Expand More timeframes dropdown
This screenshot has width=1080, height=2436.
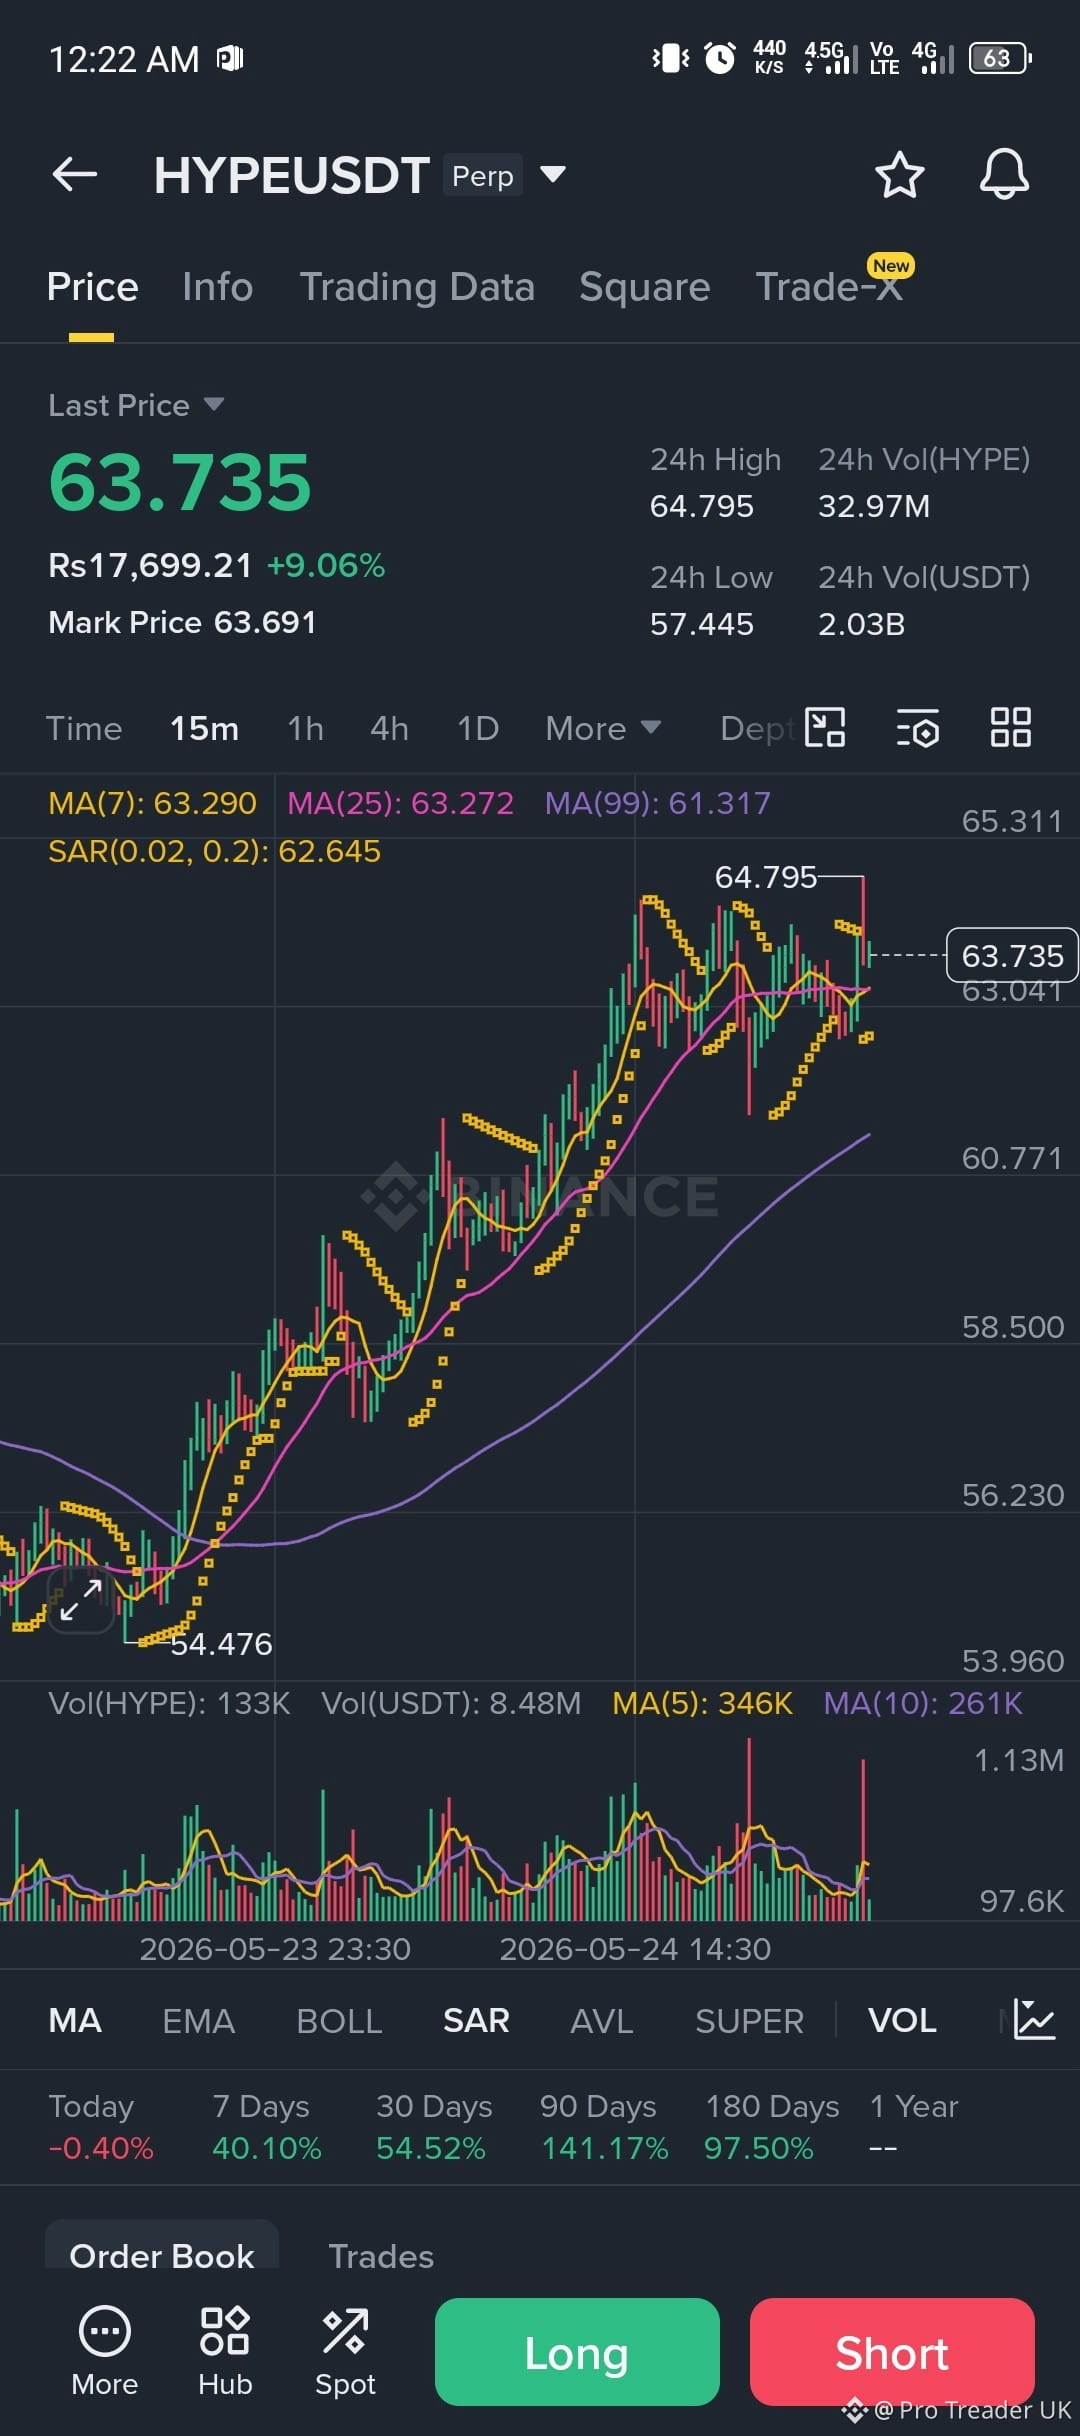pos(603,728)
